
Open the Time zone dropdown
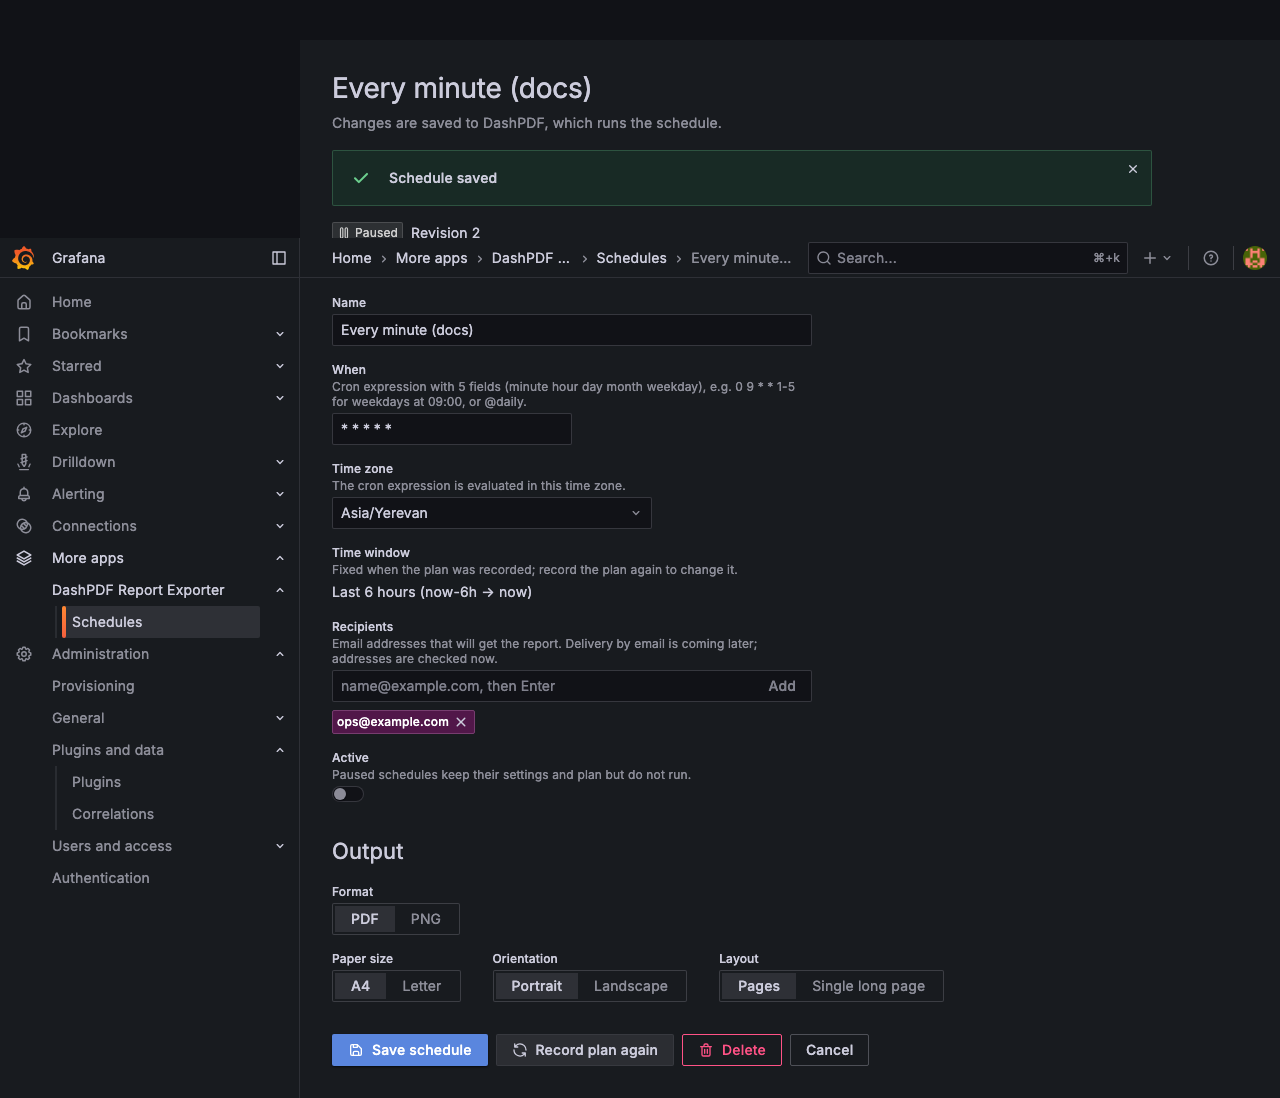(492, 513)
